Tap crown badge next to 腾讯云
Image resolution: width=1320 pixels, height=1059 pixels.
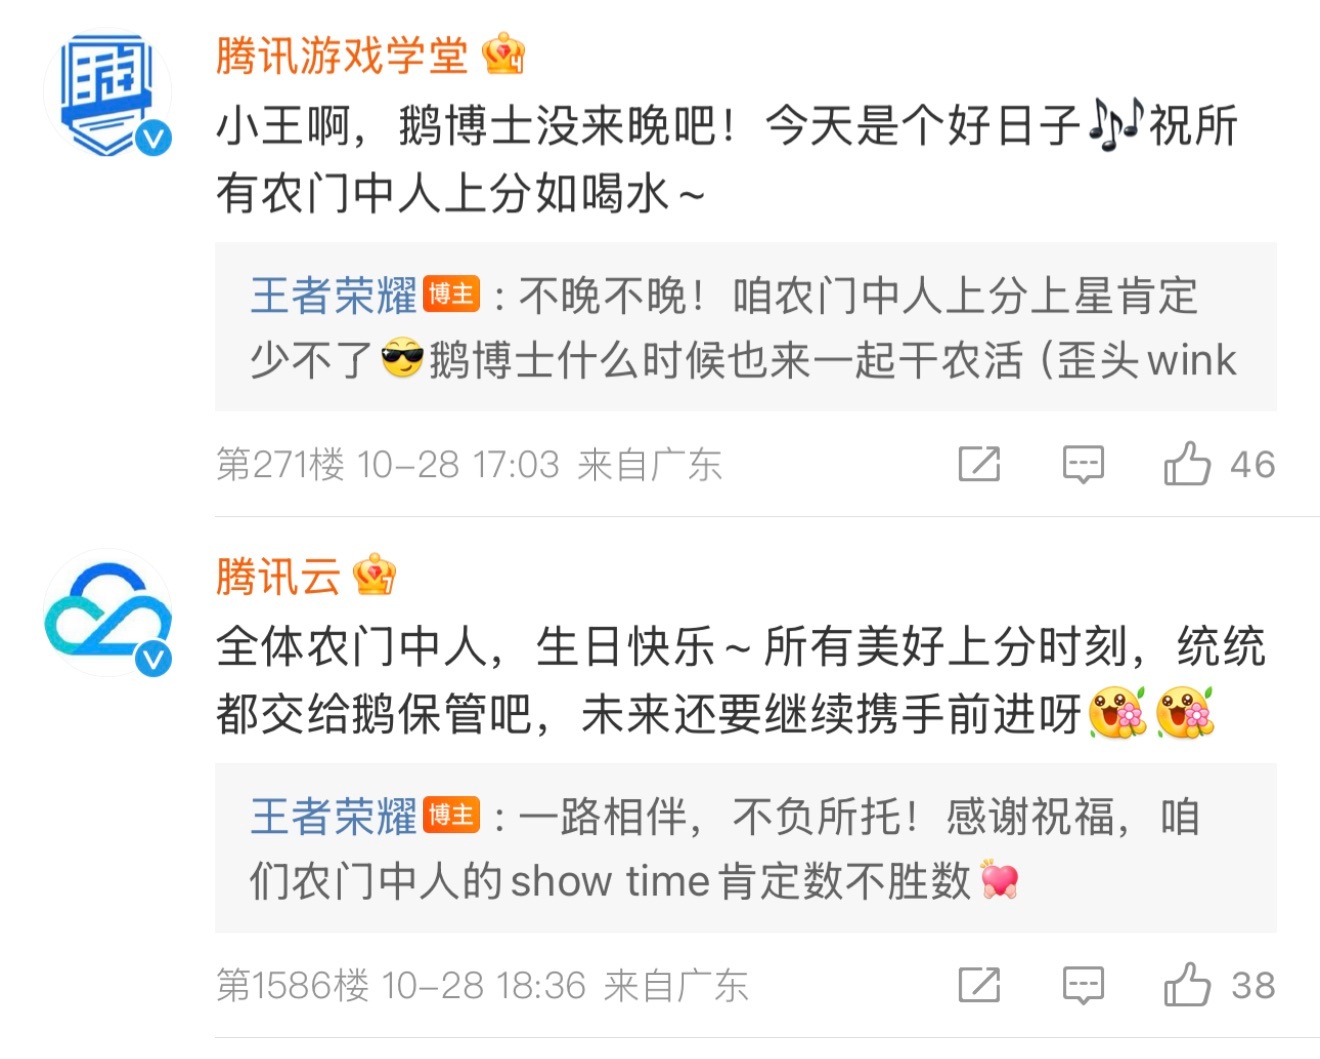[374, 575]
